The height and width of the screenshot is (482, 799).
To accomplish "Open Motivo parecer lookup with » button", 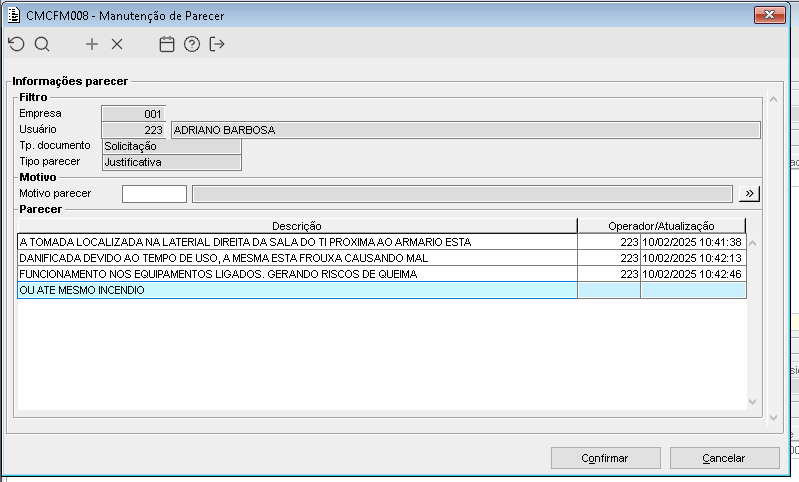I will coord(750,193).
